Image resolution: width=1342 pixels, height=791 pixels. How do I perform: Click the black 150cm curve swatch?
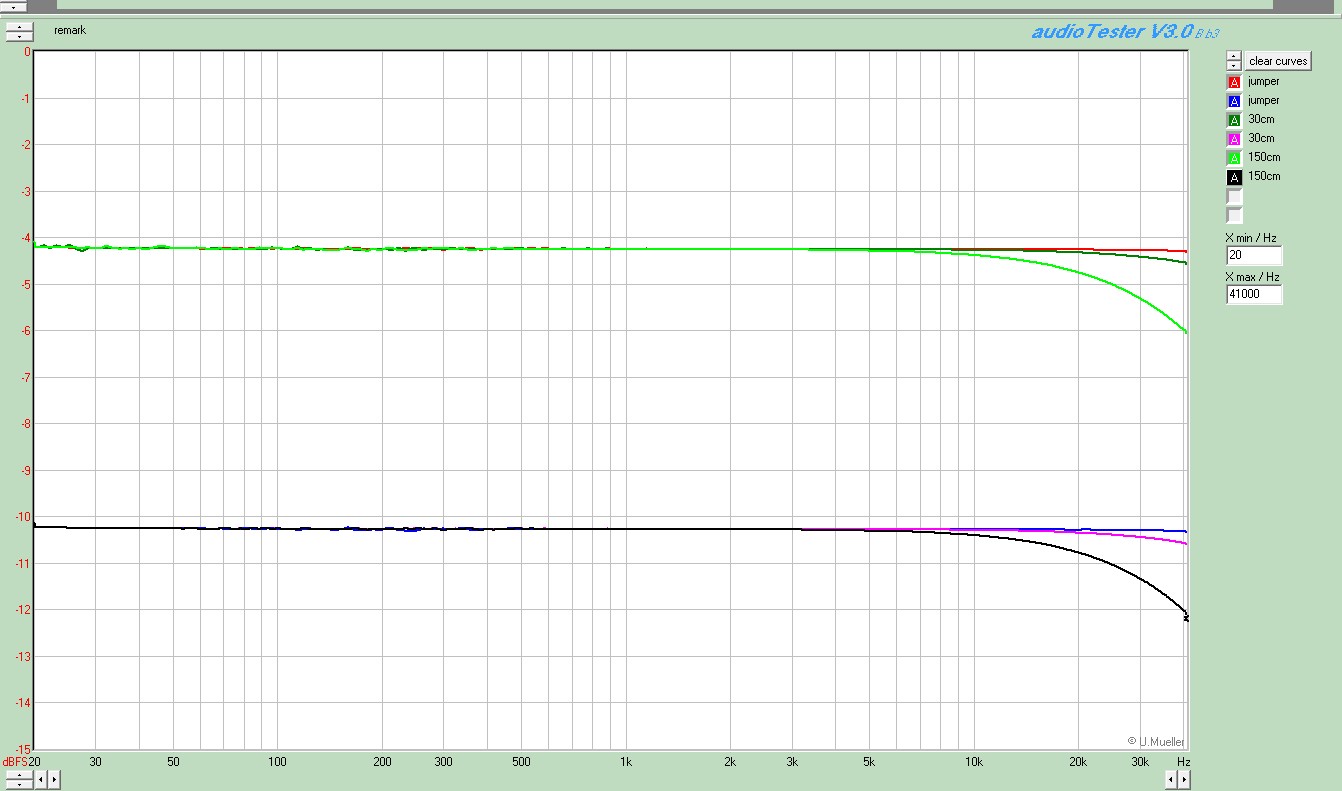[1234, 177]
